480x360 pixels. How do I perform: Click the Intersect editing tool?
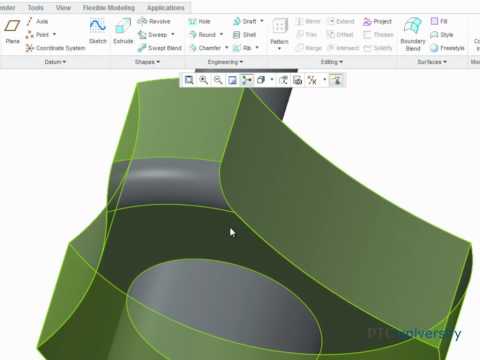(343, 48)
